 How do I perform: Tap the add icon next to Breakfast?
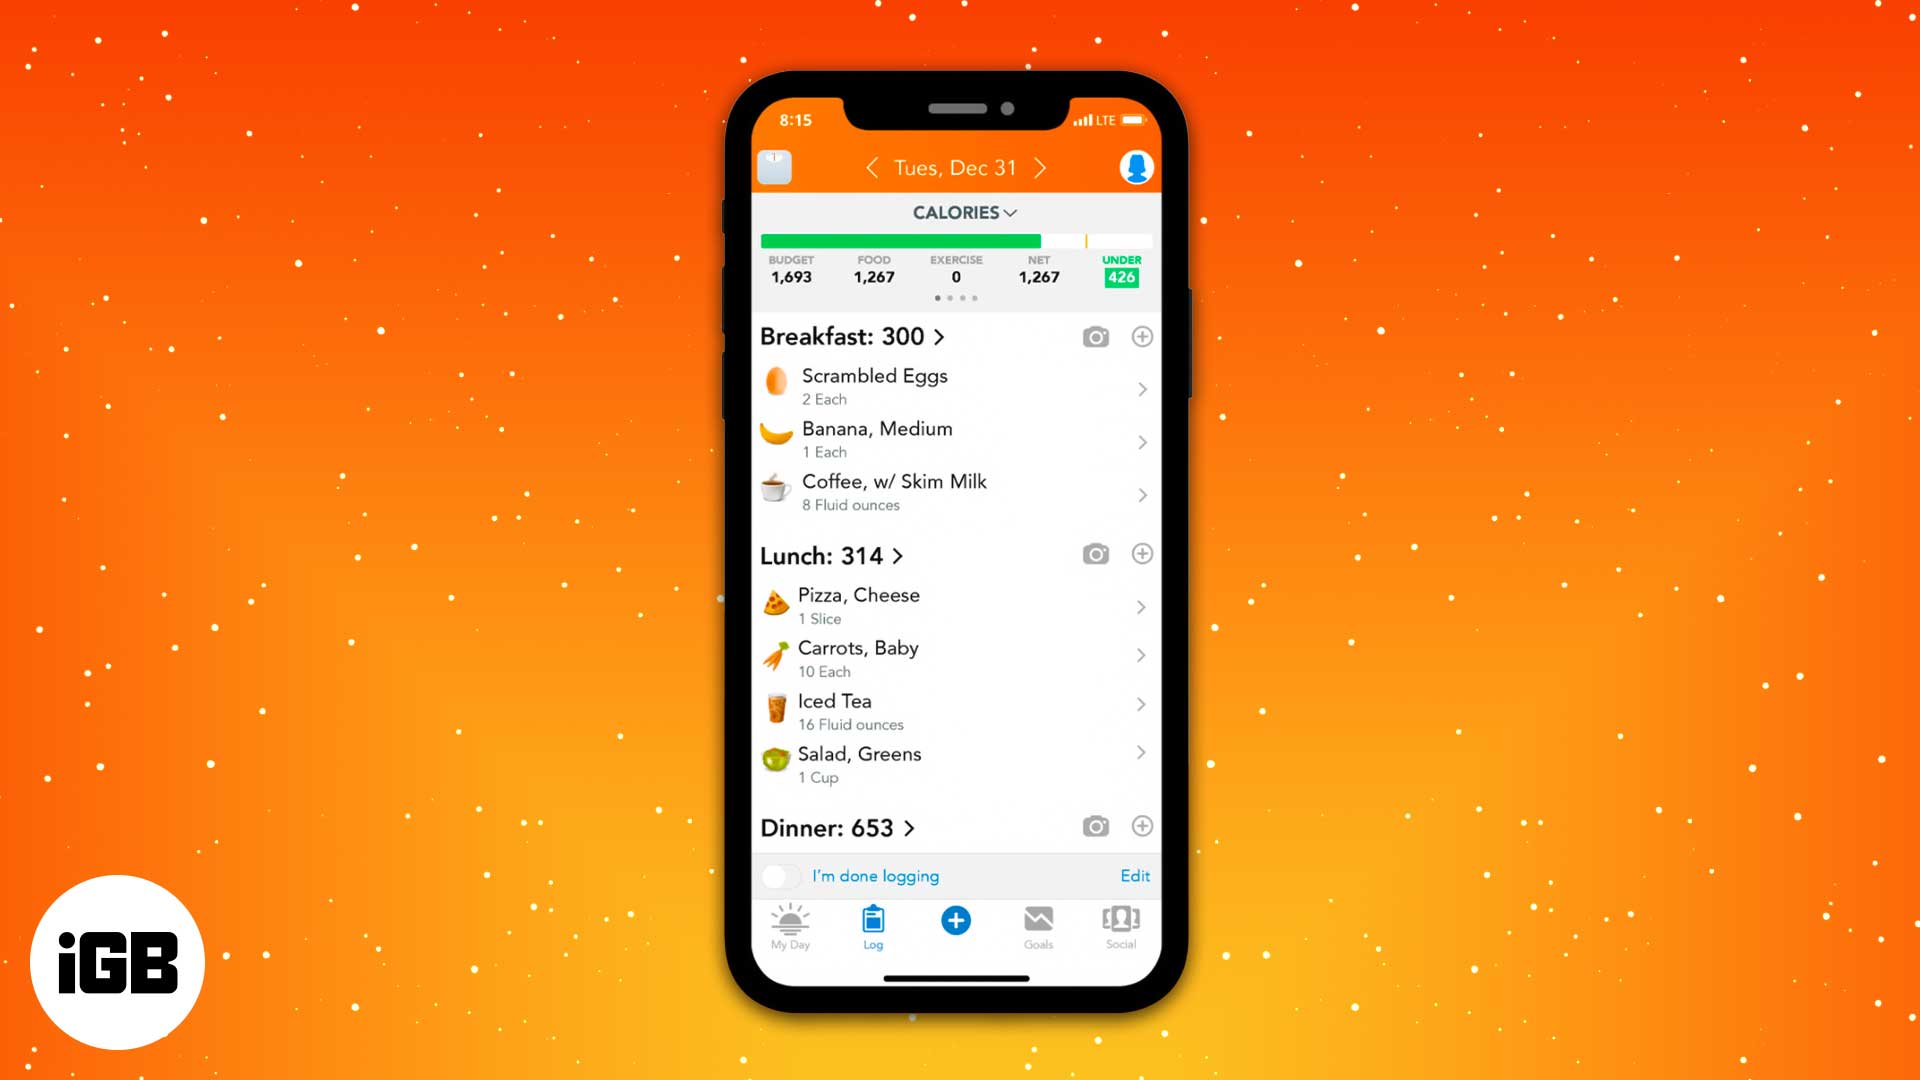coord(1143,336)
